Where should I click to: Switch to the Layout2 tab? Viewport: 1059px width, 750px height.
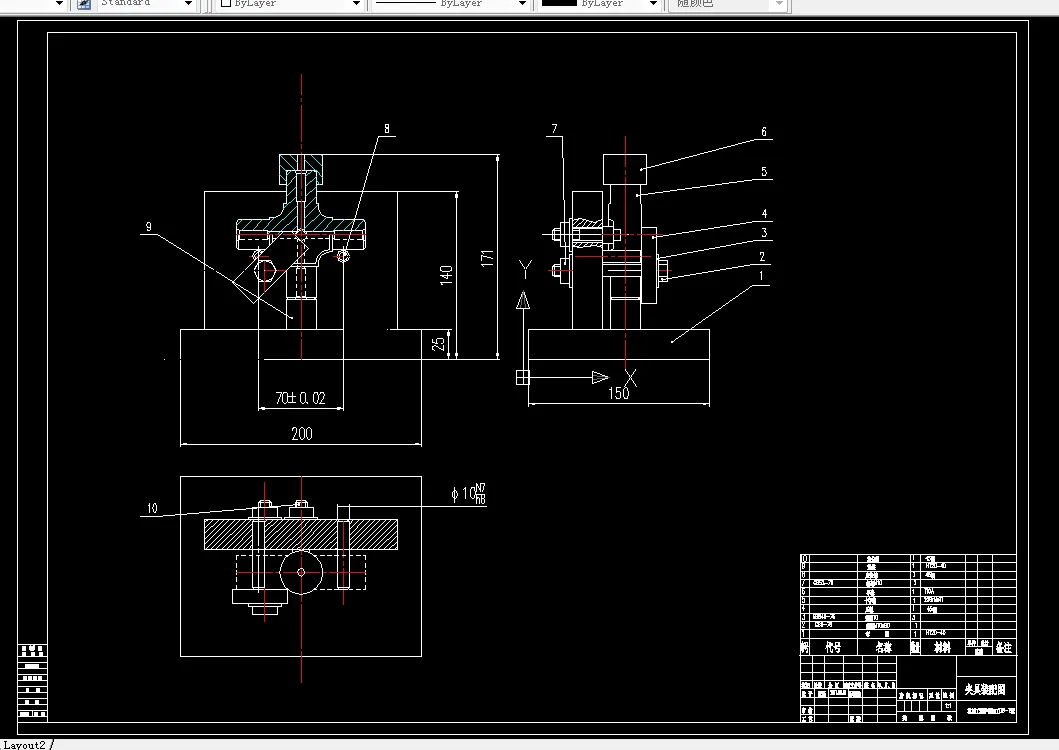click(x=25, y=745)
